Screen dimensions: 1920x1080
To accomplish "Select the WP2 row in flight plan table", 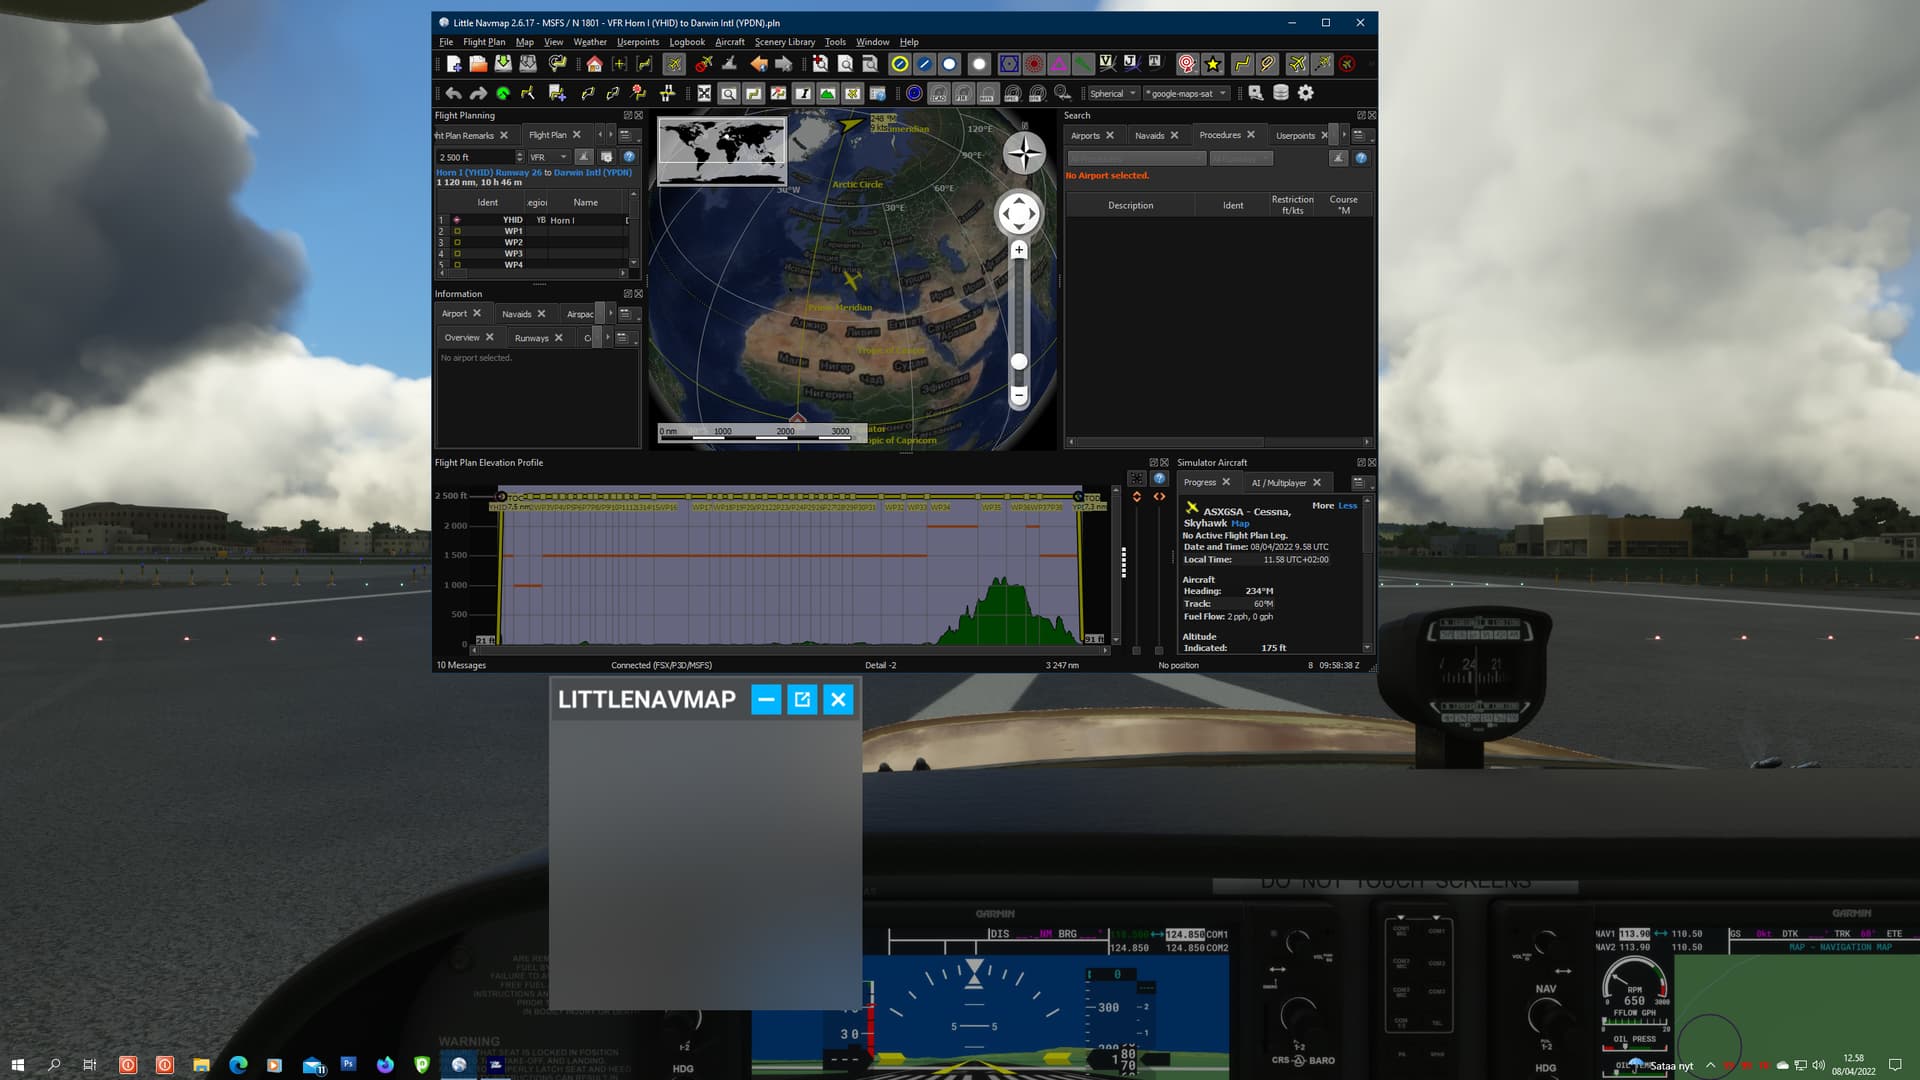I will [534, 242].
